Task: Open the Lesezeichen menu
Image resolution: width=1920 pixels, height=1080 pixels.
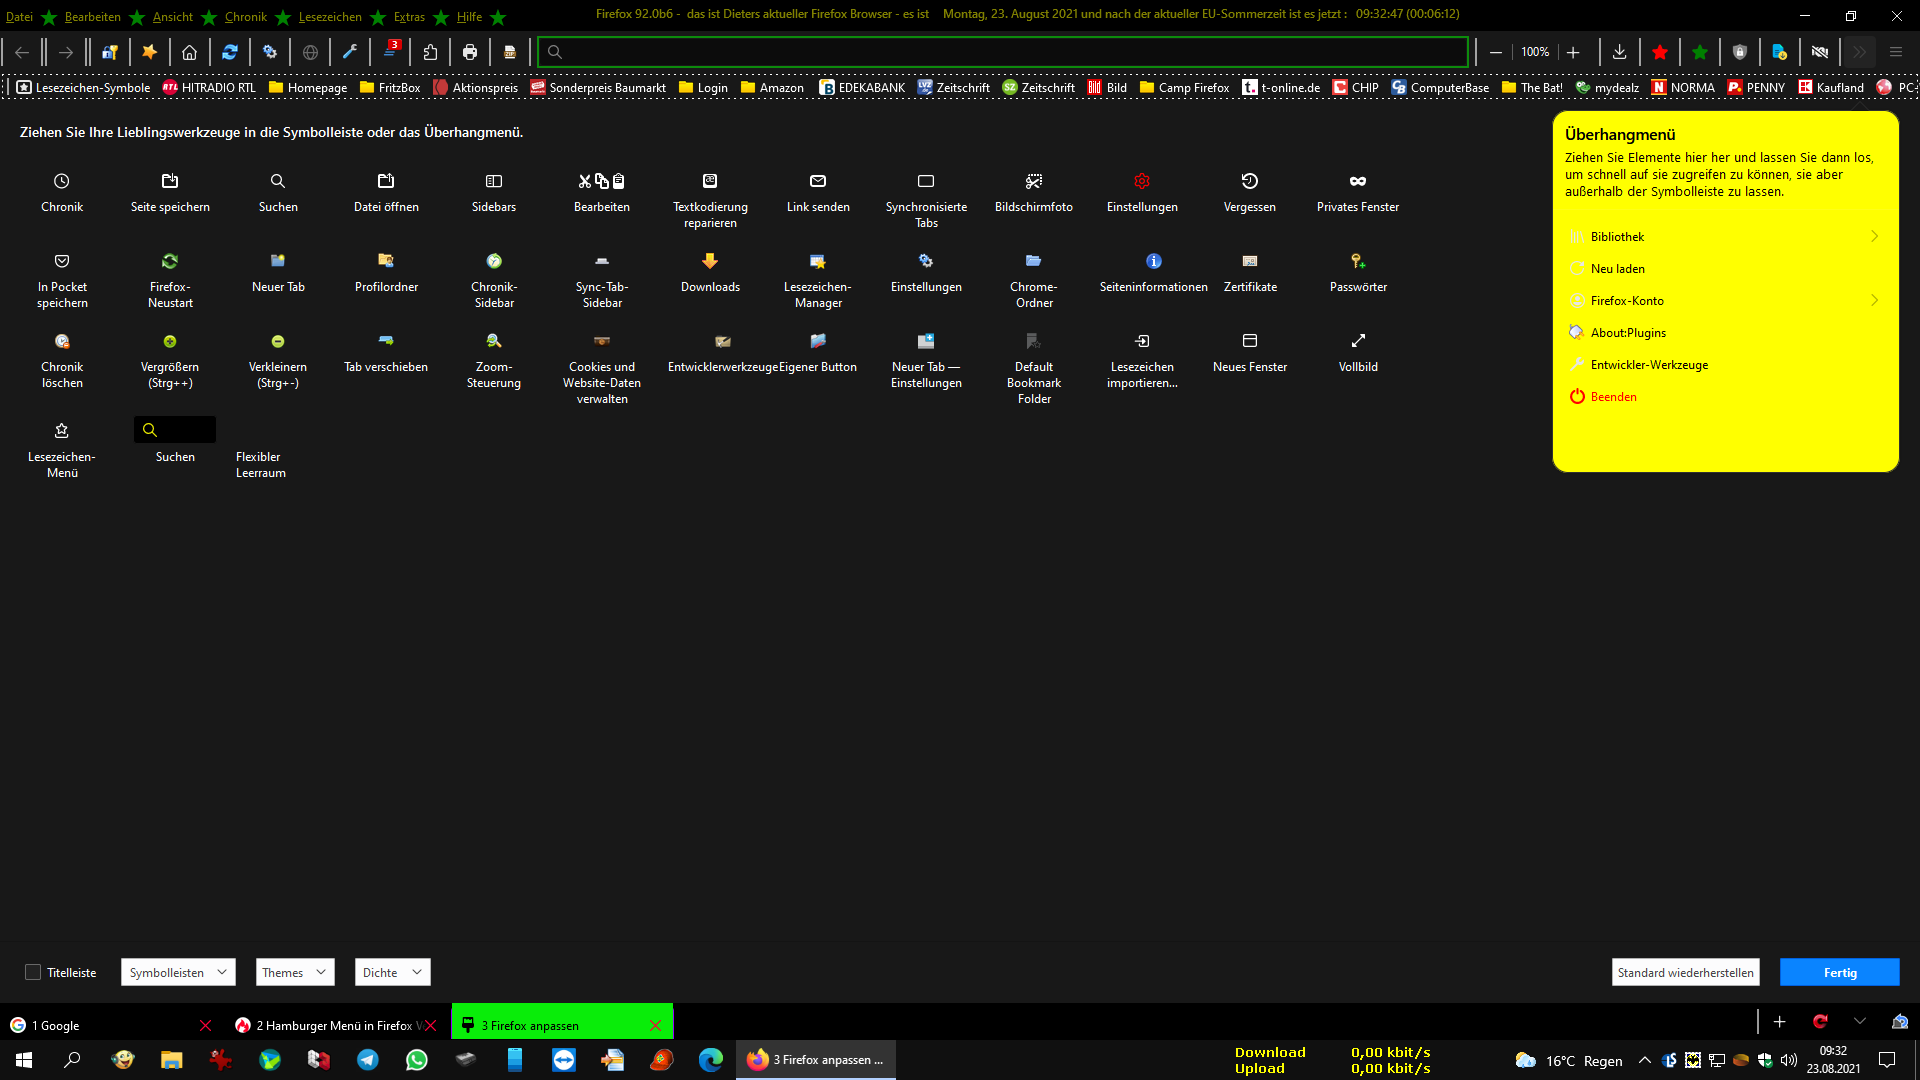Action: coord(330,16)
